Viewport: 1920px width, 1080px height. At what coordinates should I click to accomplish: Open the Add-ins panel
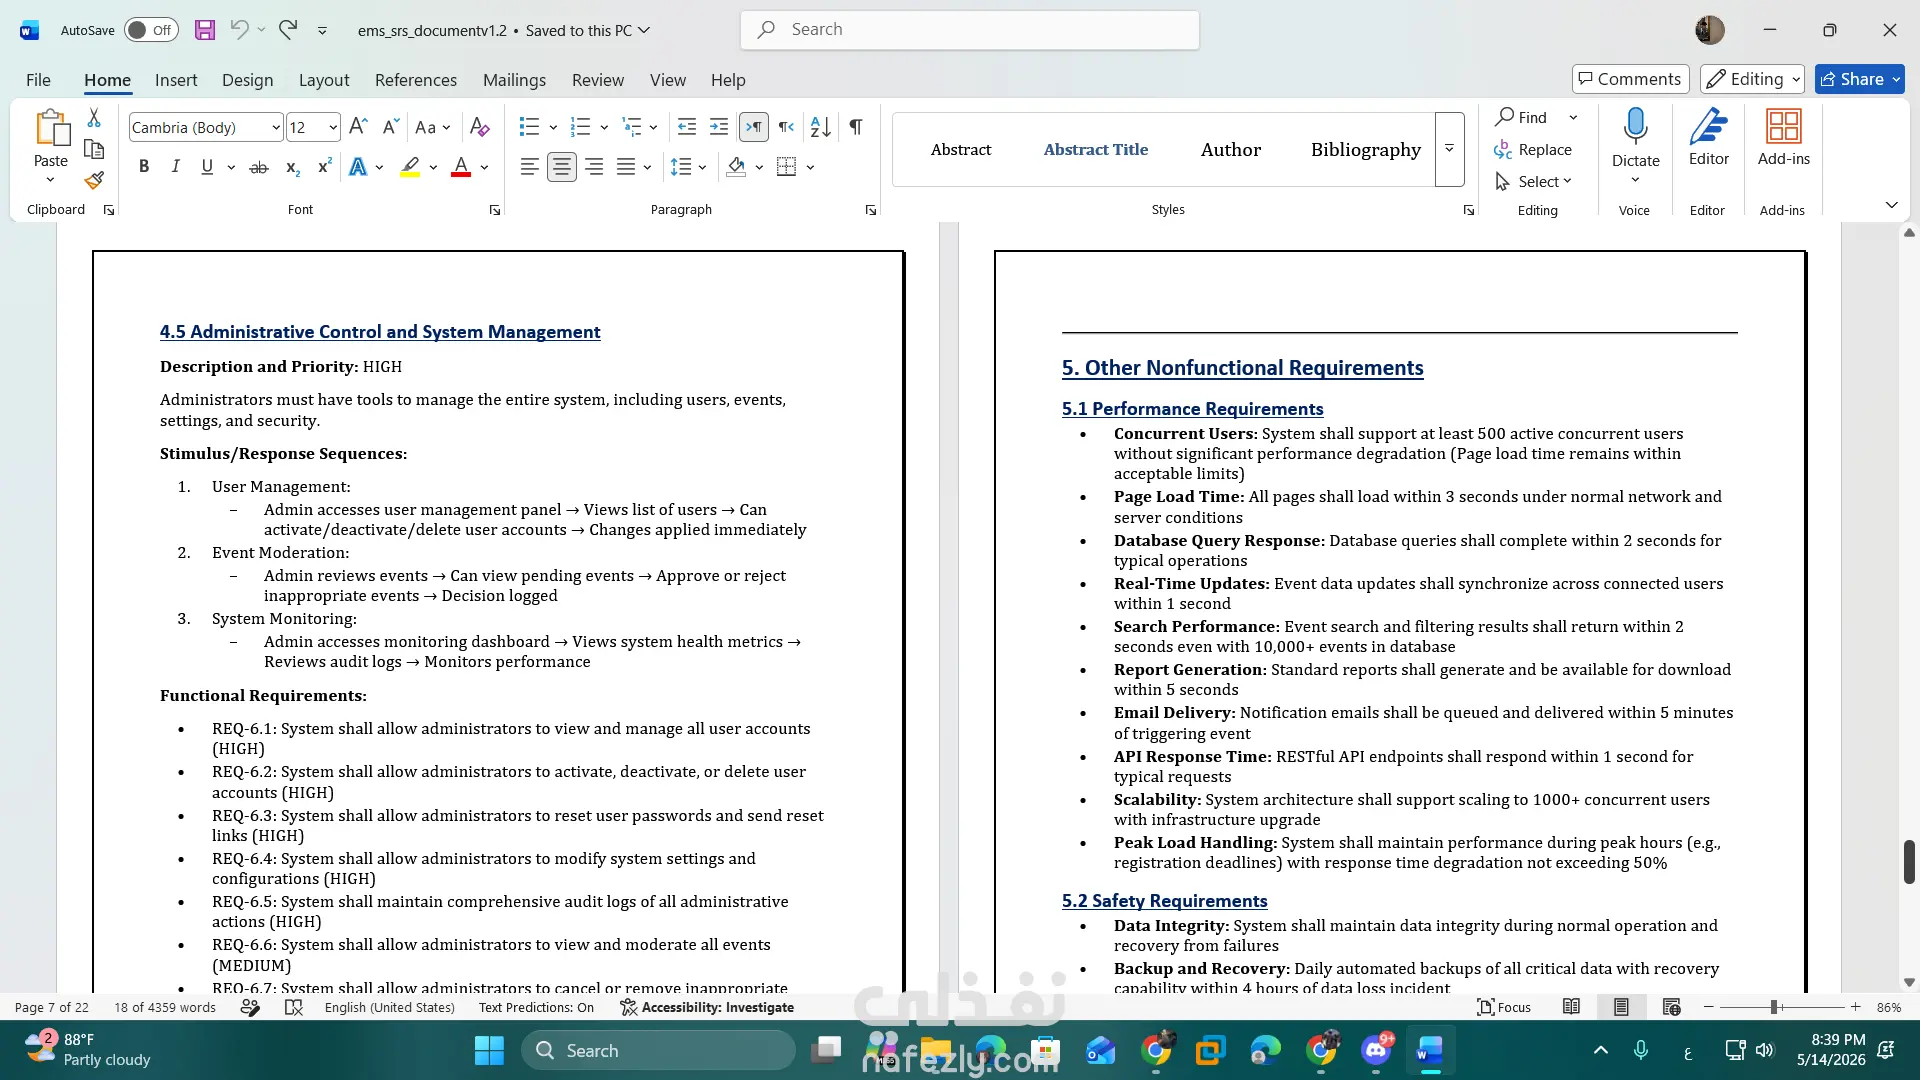[1783, 138]
